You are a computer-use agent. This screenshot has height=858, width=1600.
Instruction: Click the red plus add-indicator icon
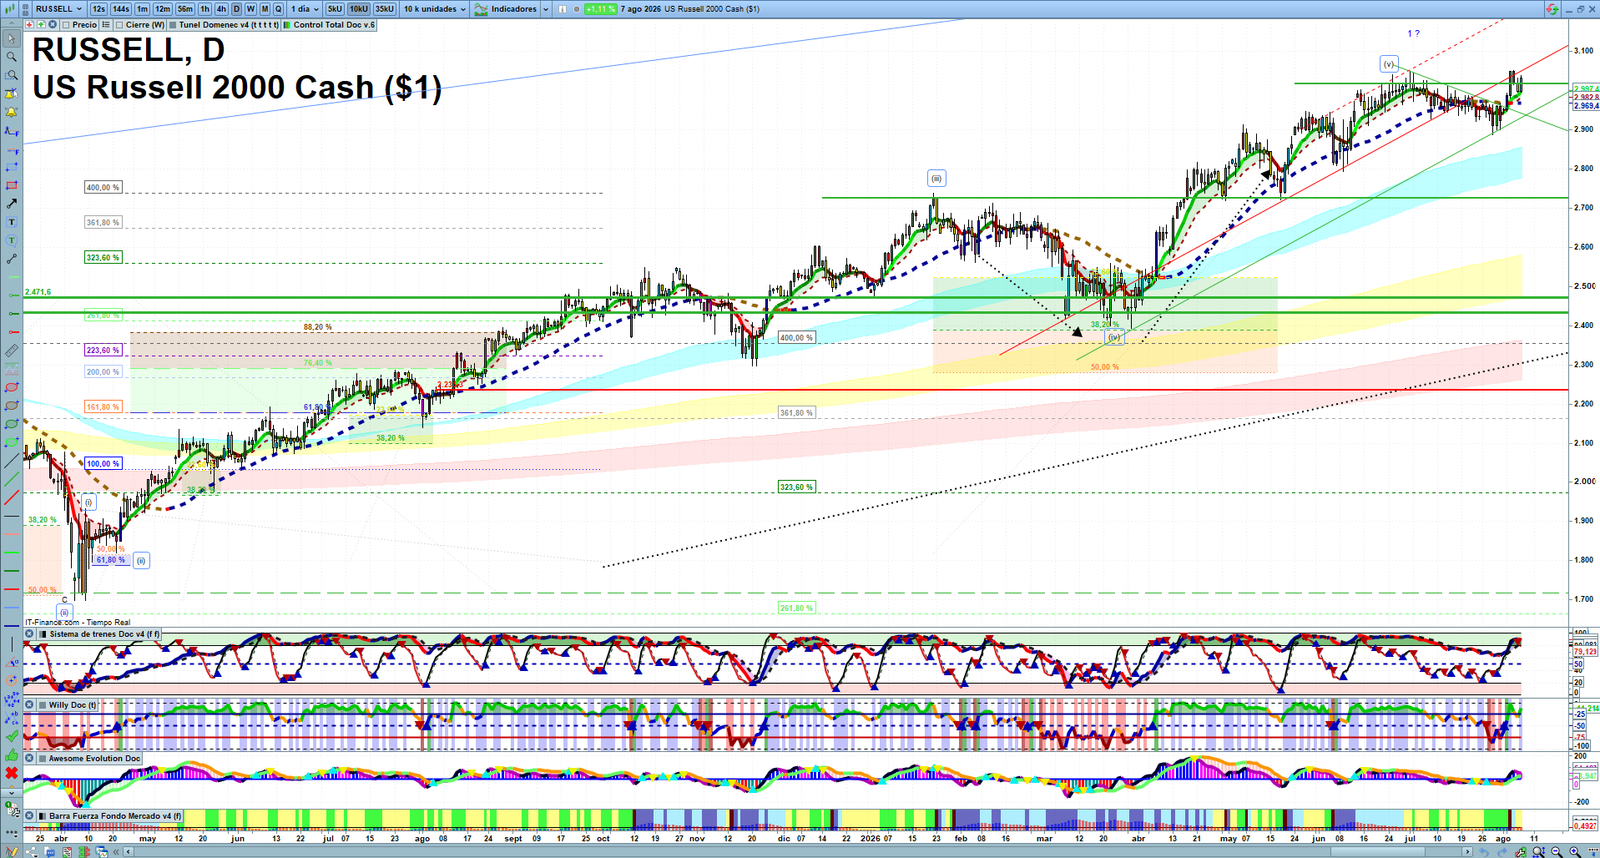29,25
